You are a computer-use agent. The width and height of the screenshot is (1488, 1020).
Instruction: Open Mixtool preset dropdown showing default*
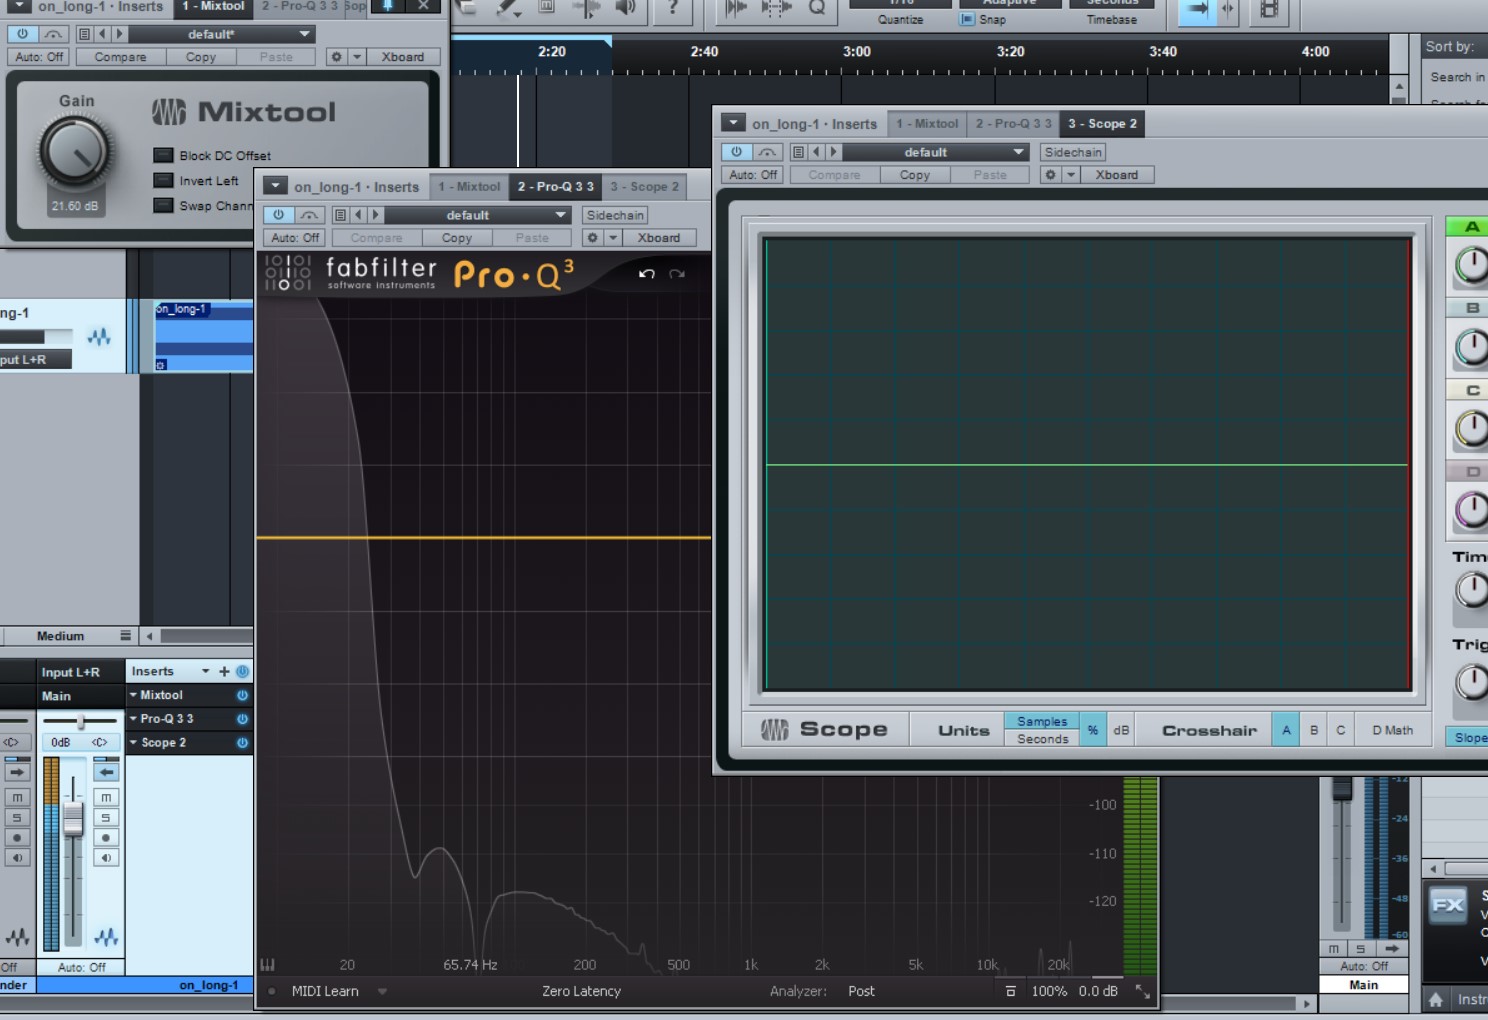click(x=222, y=34)
